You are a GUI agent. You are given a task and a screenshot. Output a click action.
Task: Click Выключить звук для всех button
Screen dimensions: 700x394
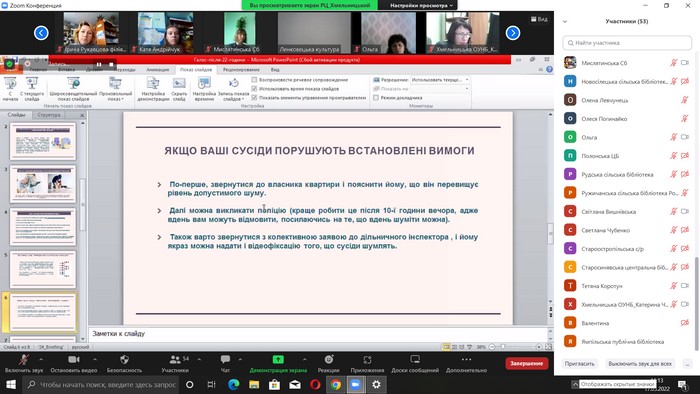[640, 364]
